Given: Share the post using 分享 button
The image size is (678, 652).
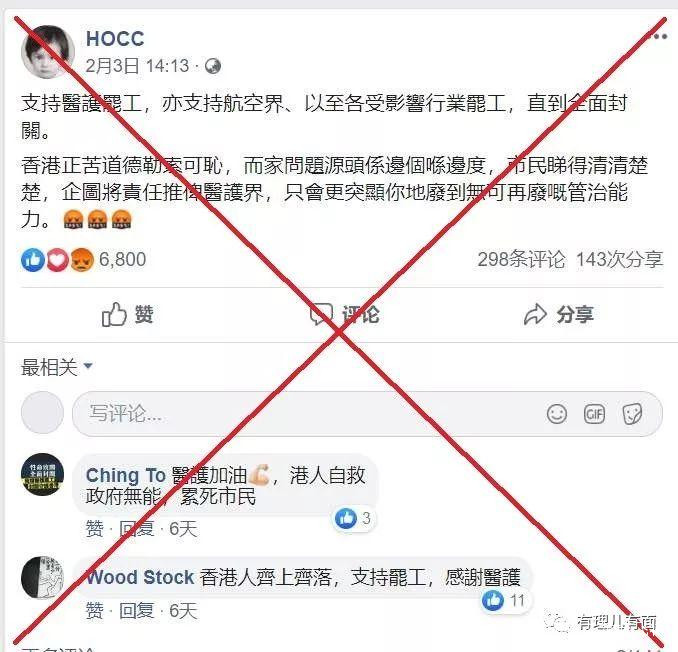Looking at the screenshot, I should 558,314.
